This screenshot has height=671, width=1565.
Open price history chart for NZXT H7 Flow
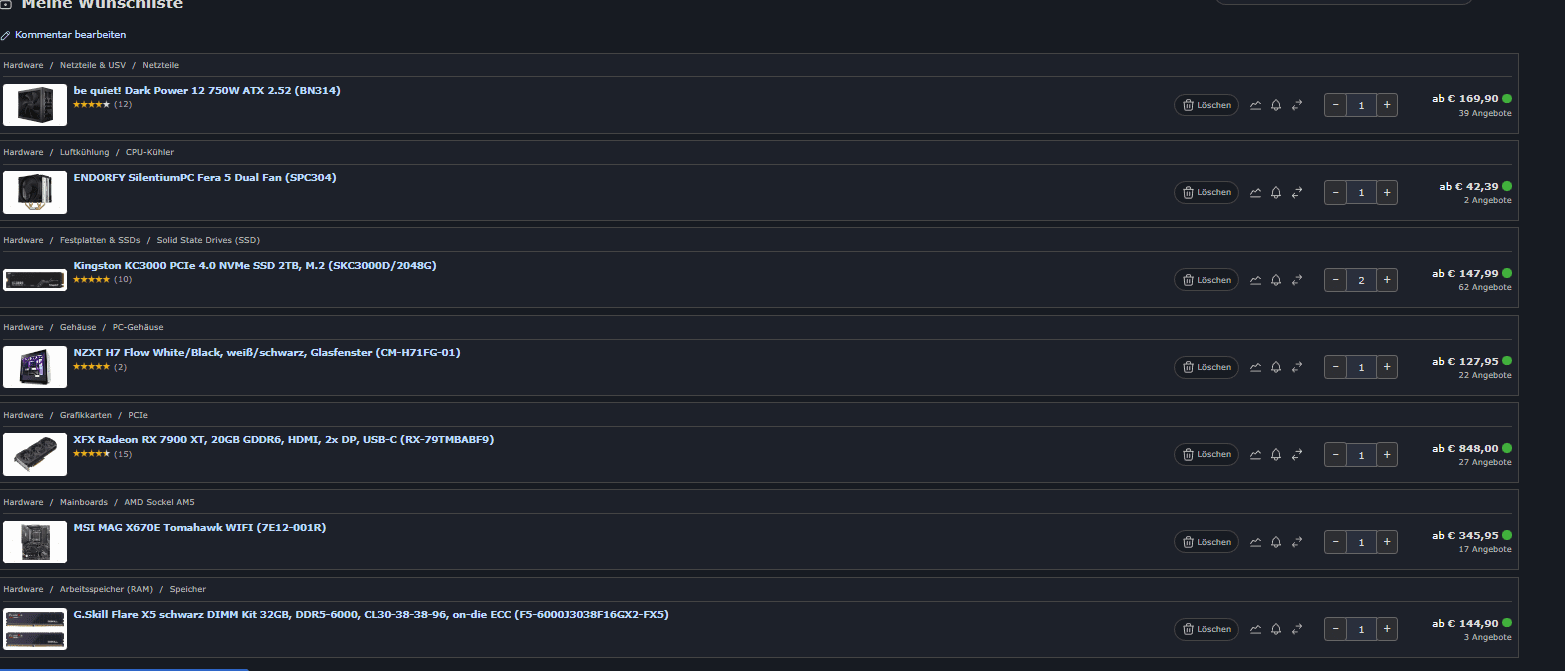click(1255, 367)
